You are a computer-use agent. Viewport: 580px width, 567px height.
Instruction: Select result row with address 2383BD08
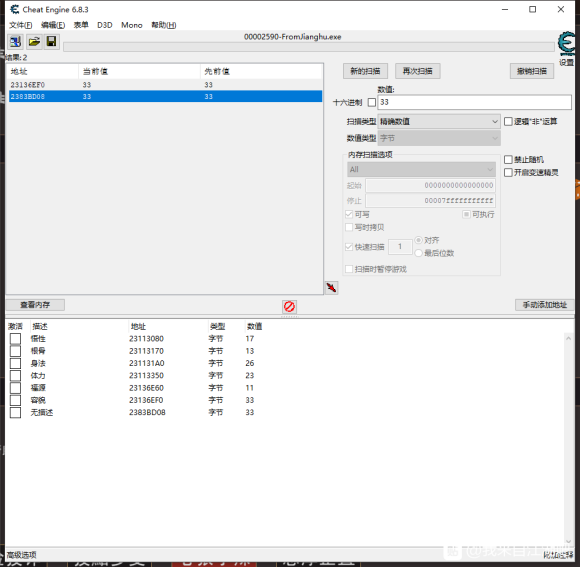pos(165,96)
